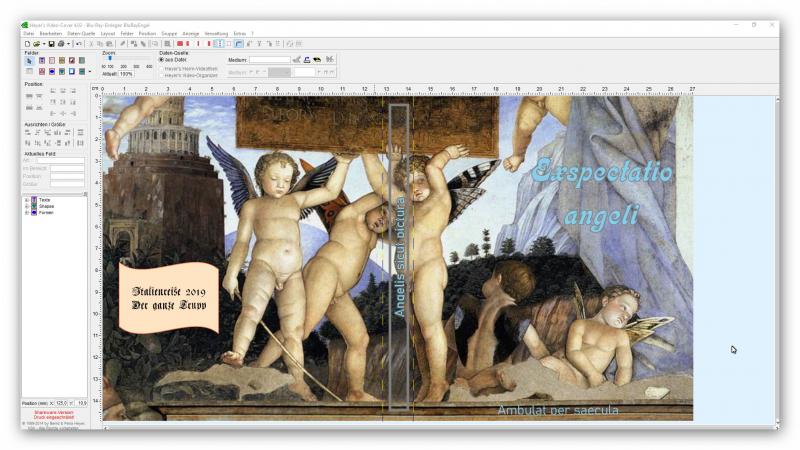Click the Cut scissors icon
Viewport: 800px width, 450px height.
[x=91, y=44]
